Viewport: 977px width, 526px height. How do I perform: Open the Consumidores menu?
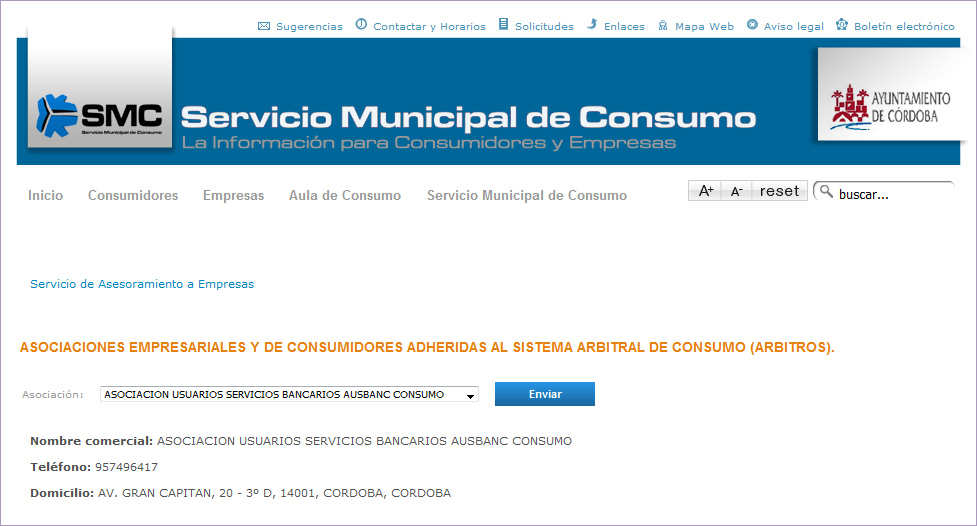(133, 195)
